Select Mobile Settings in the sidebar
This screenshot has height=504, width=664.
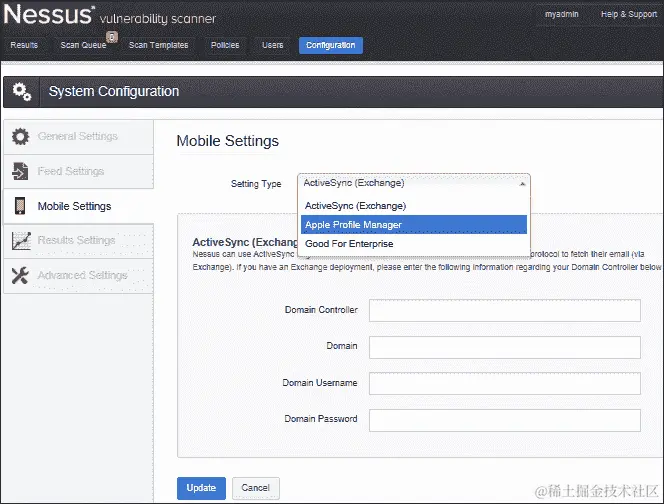pos(78,206)
